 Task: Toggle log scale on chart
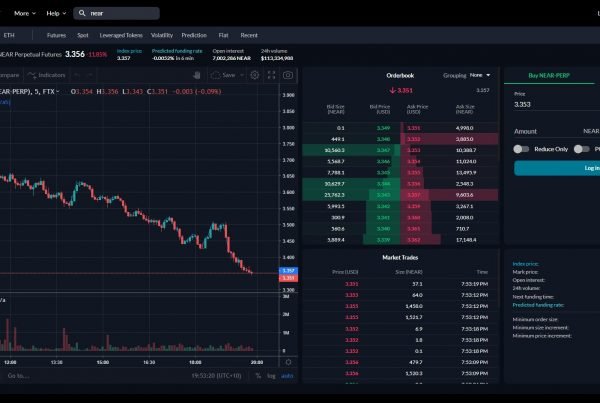click(271, 376)
